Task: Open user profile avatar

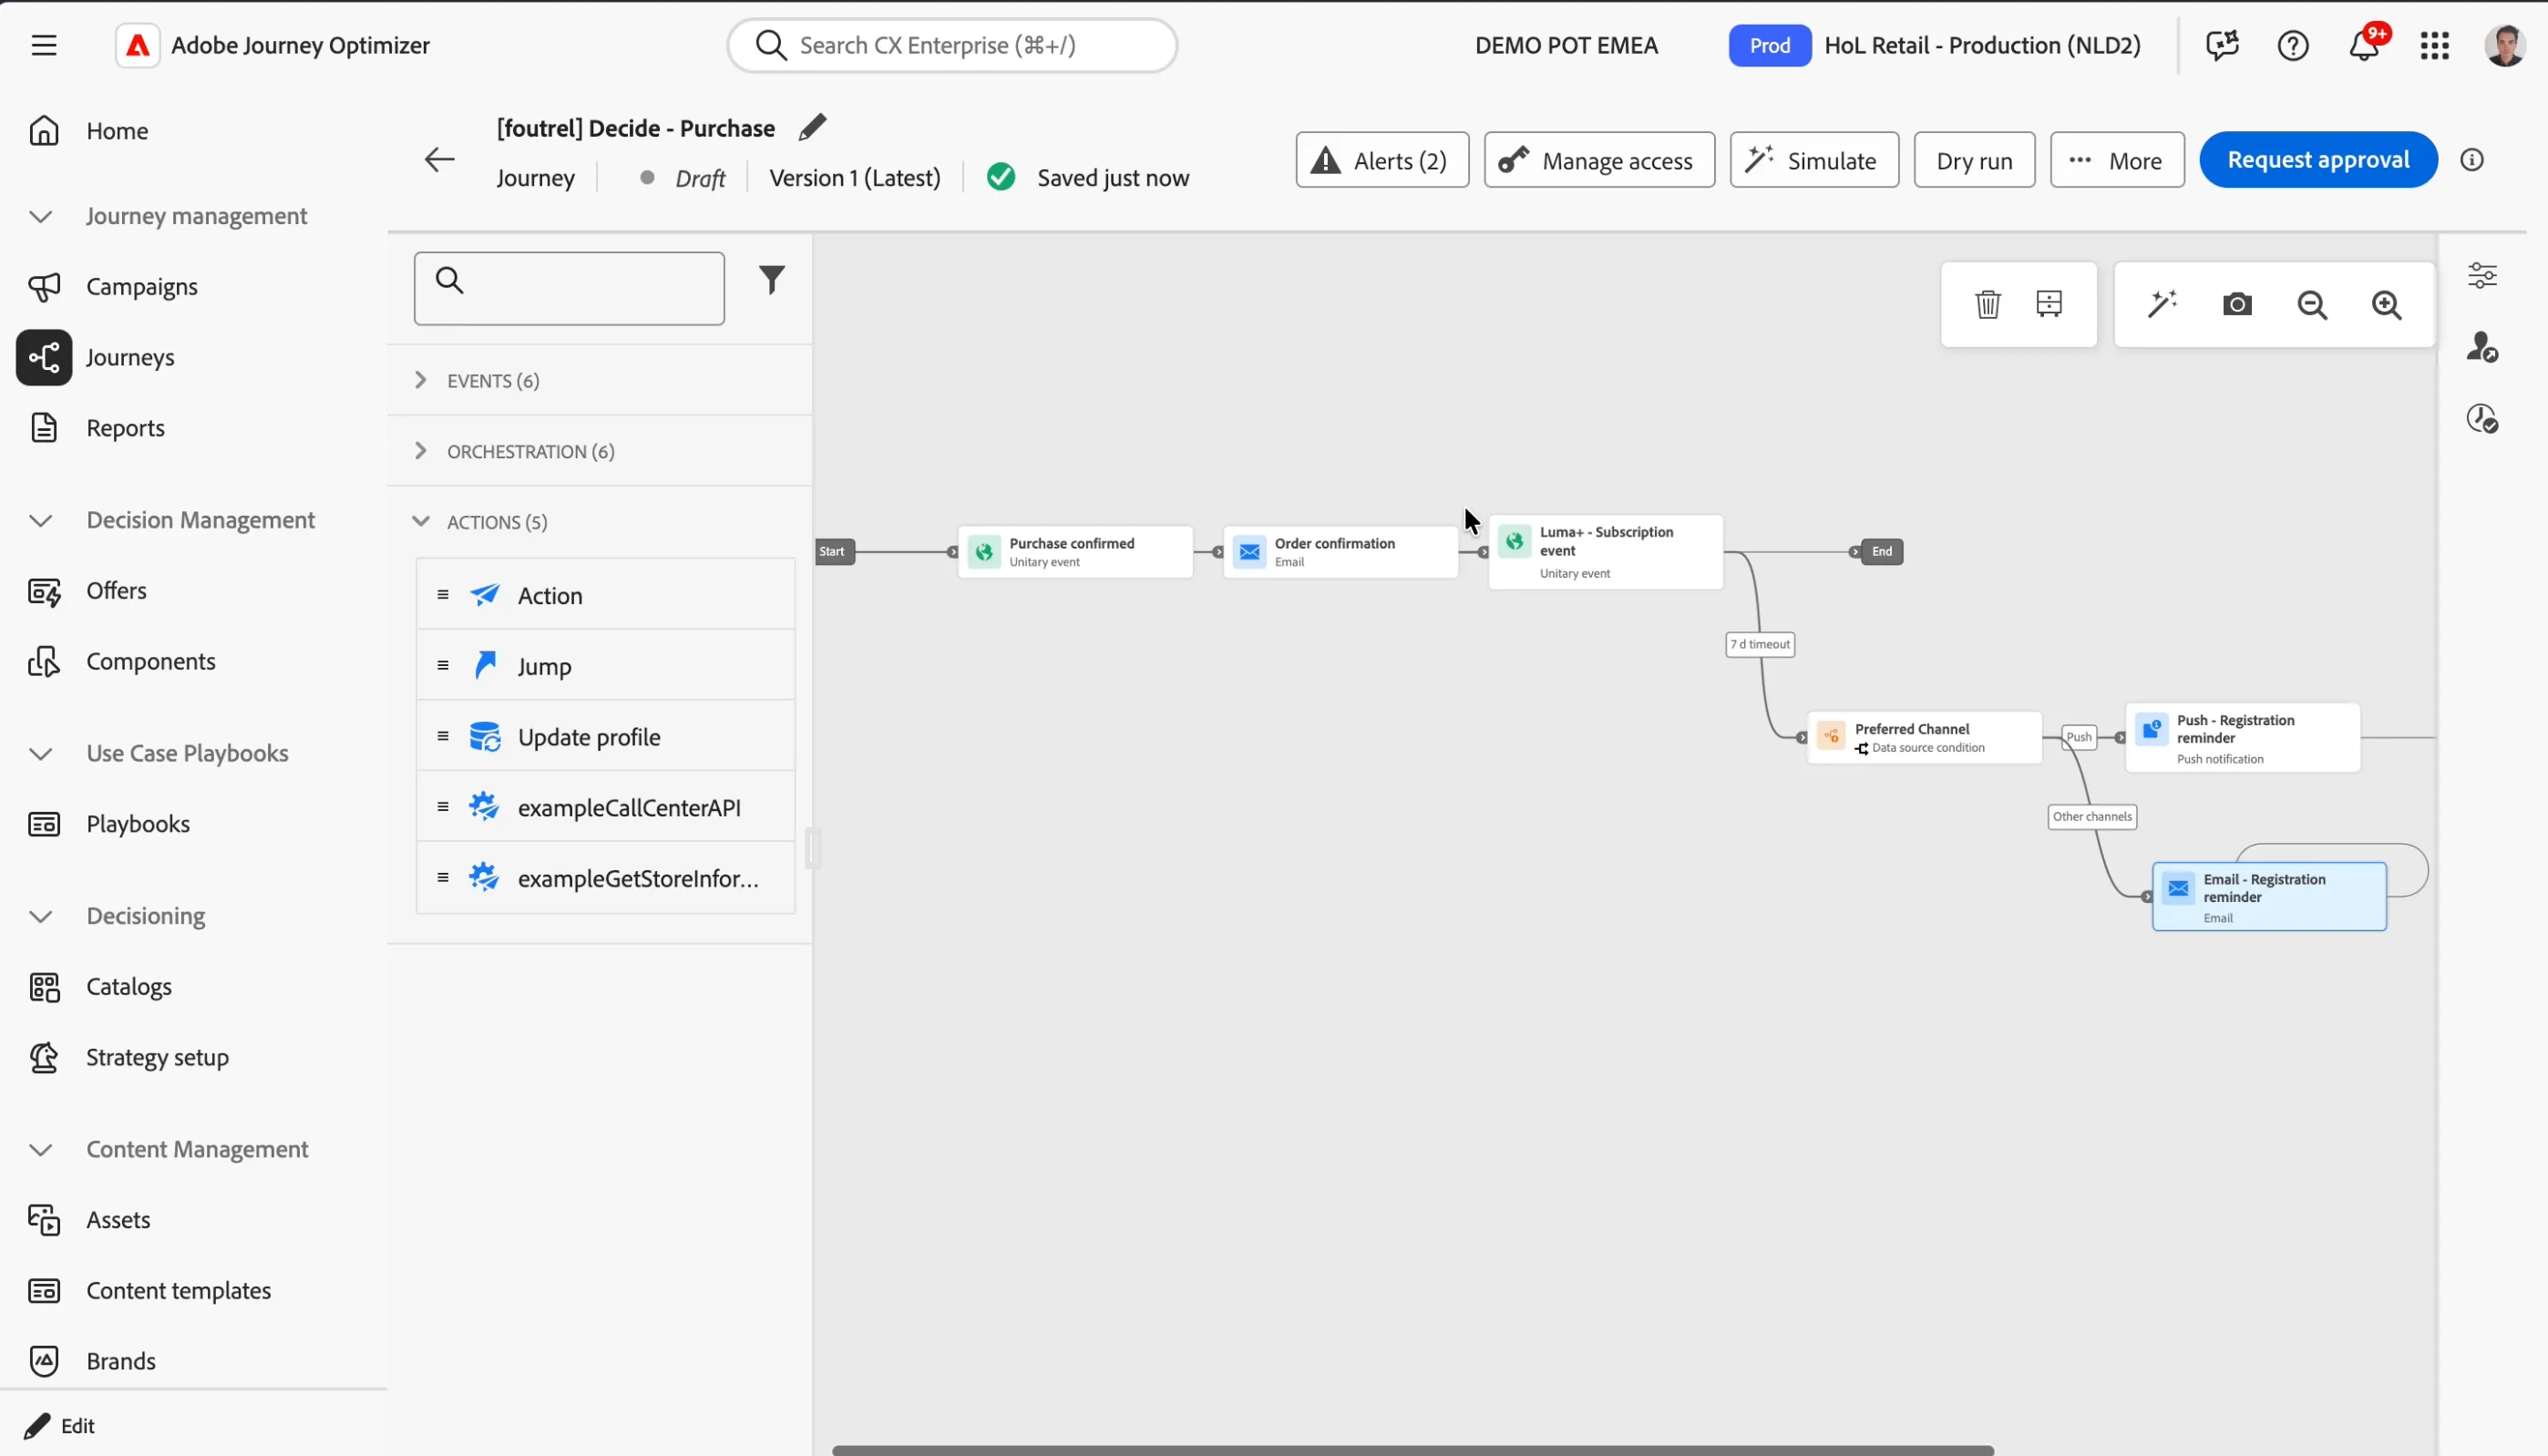Action: tap(2504, 45)
